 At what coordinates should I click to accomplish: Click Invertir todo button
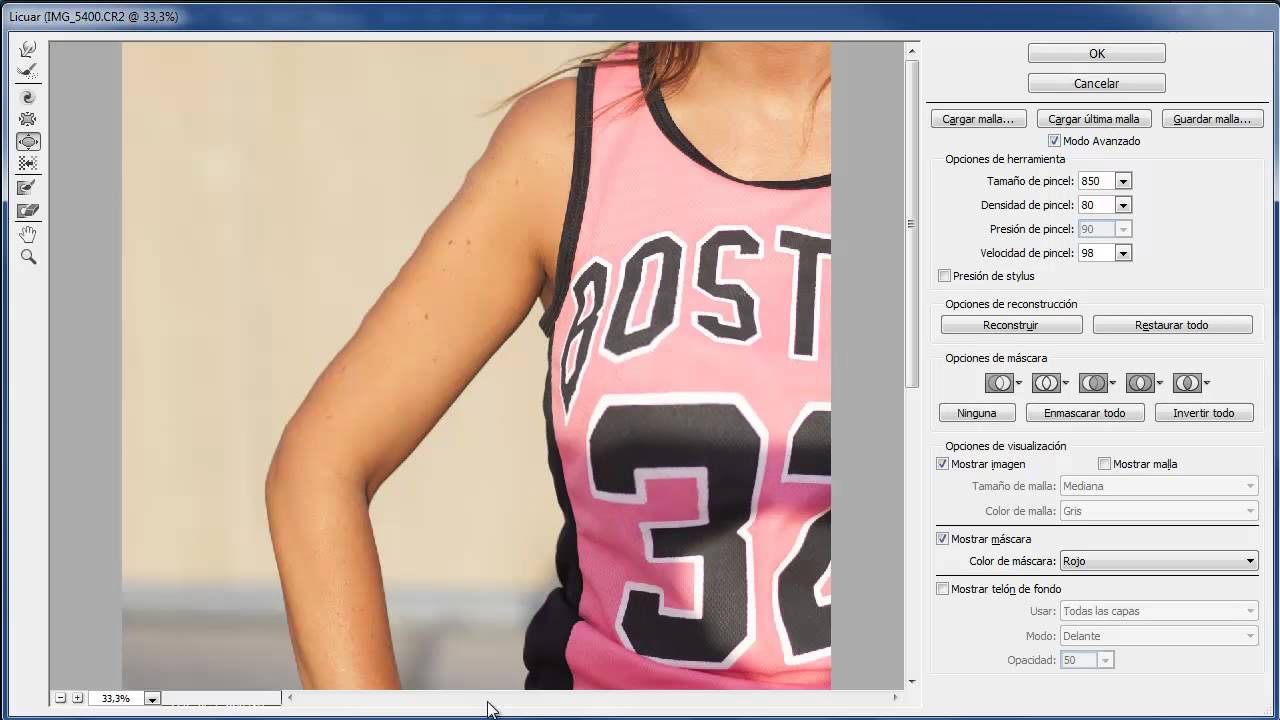click(1204, 413)
